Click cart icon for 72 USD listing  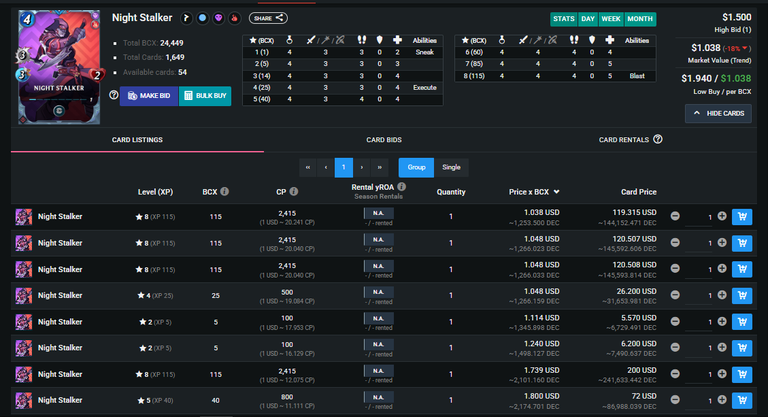click(742, 400)
